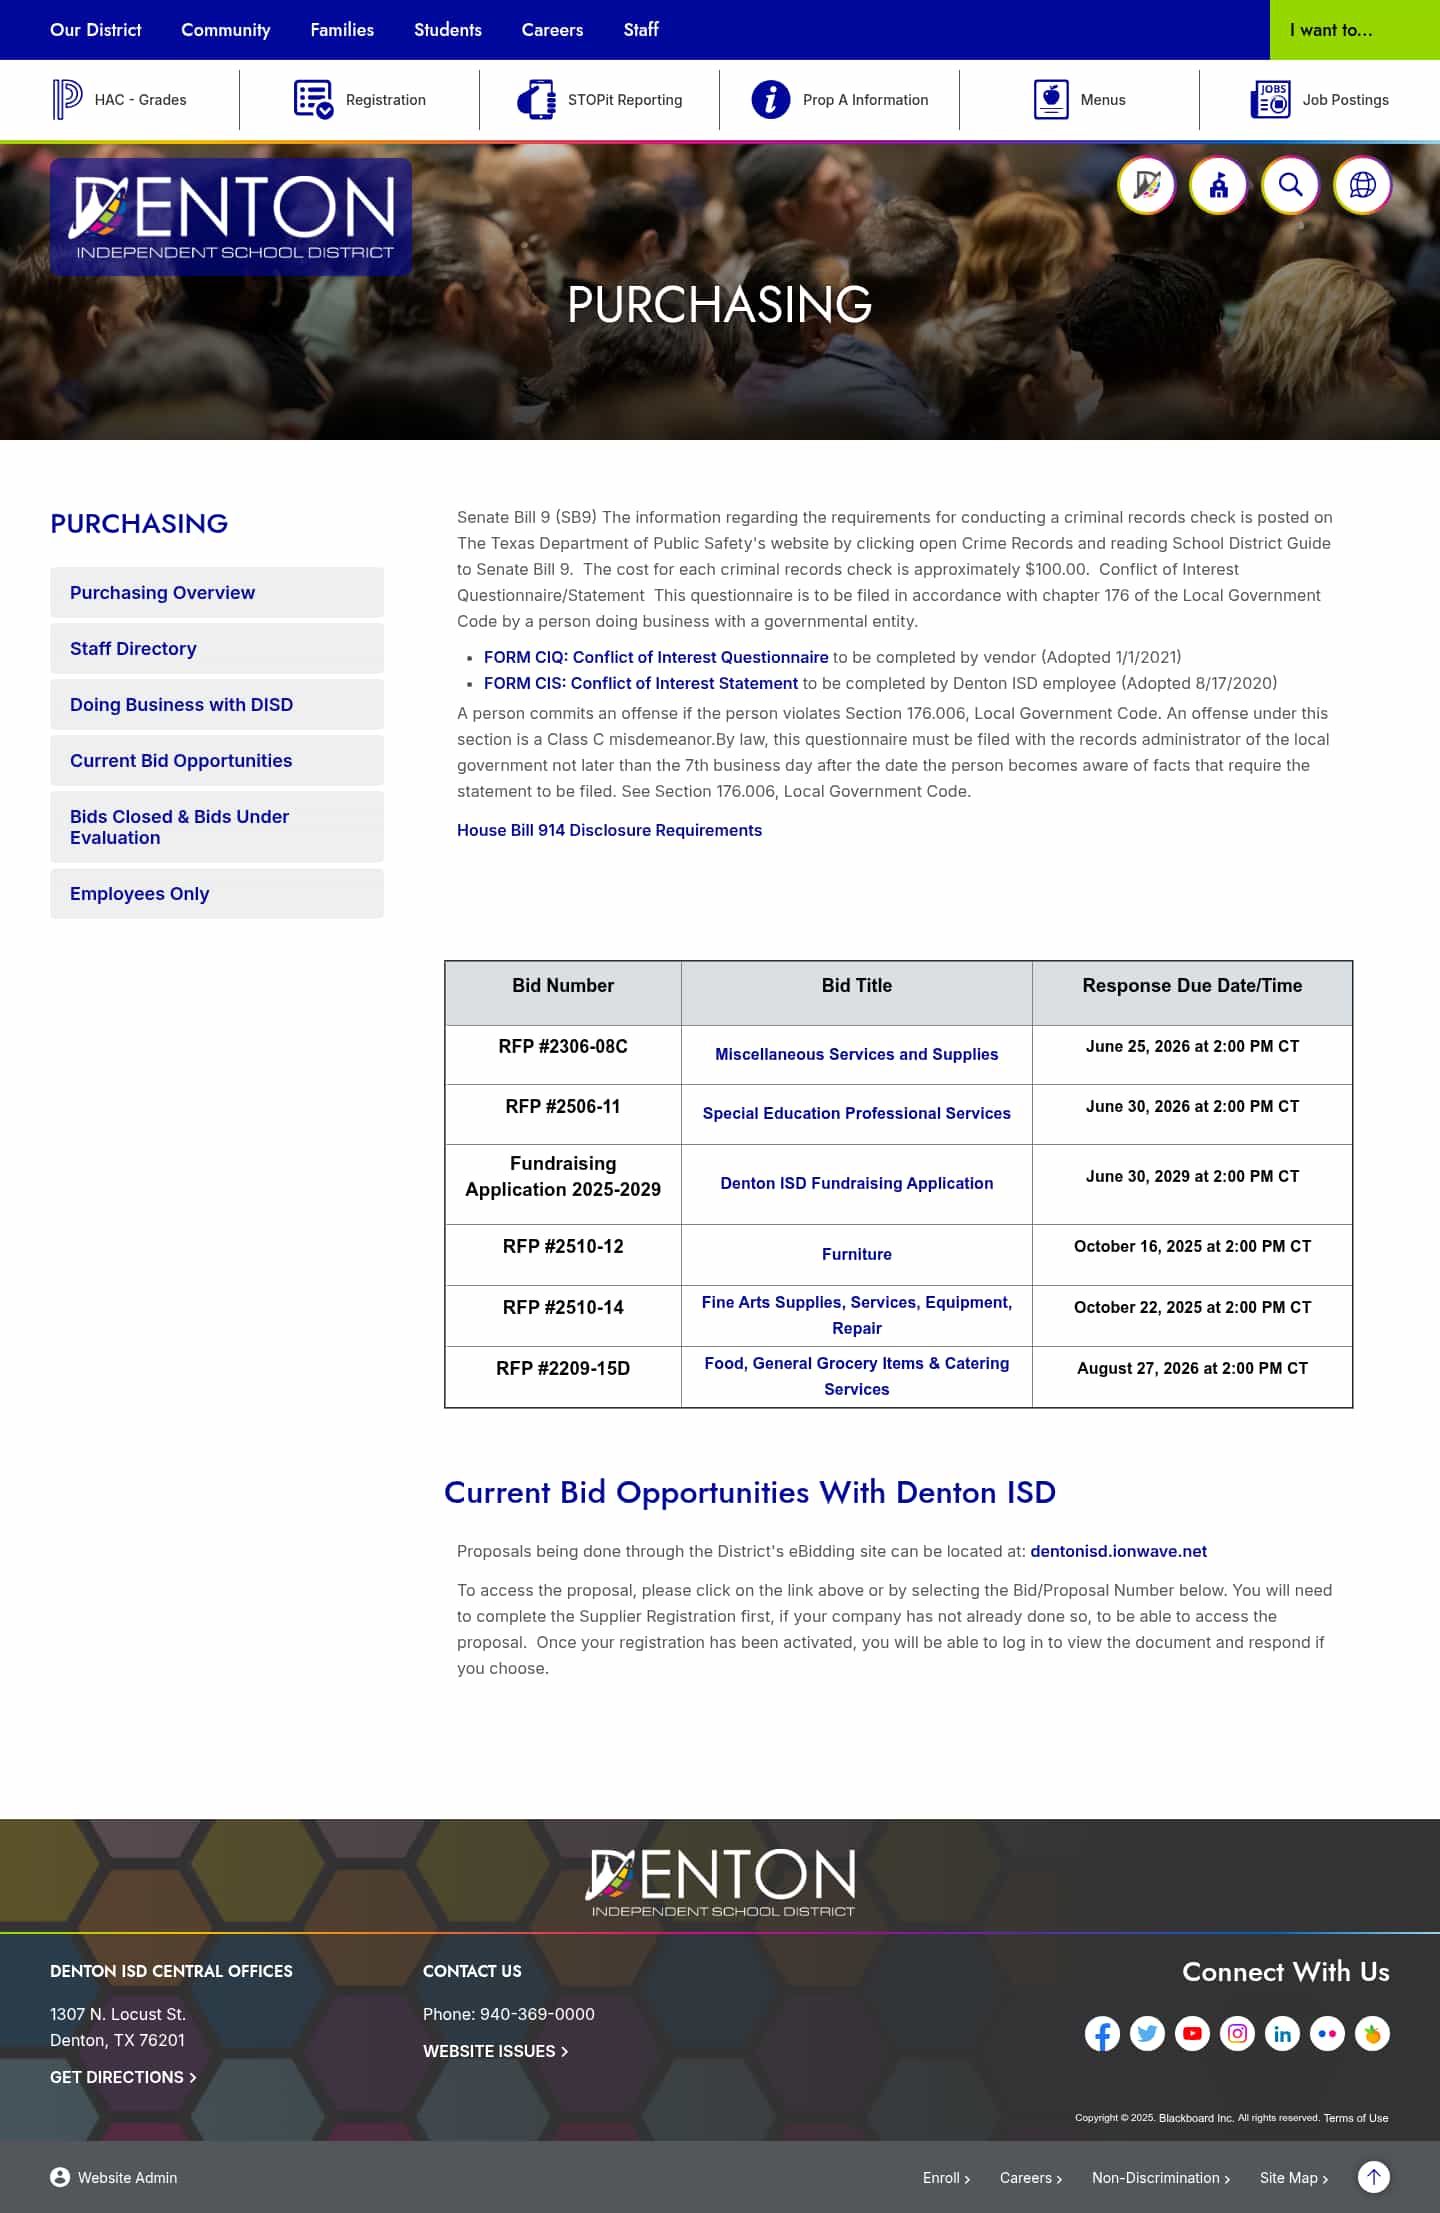Click the Blackboard Inc. copyright link
The image size is (1440, 2213).
click(x=1196, y=2118)
